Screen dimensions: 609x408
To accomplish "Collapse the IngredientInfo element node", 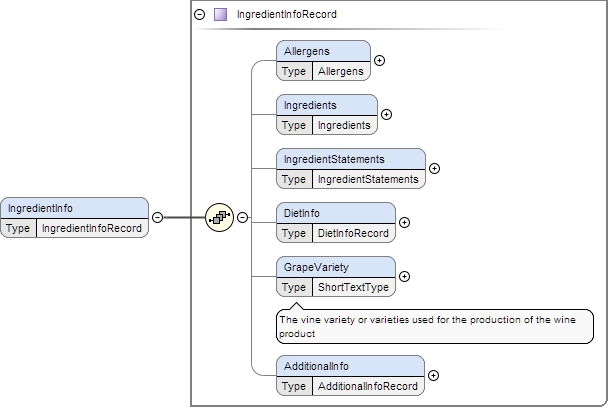I will 157,217.
